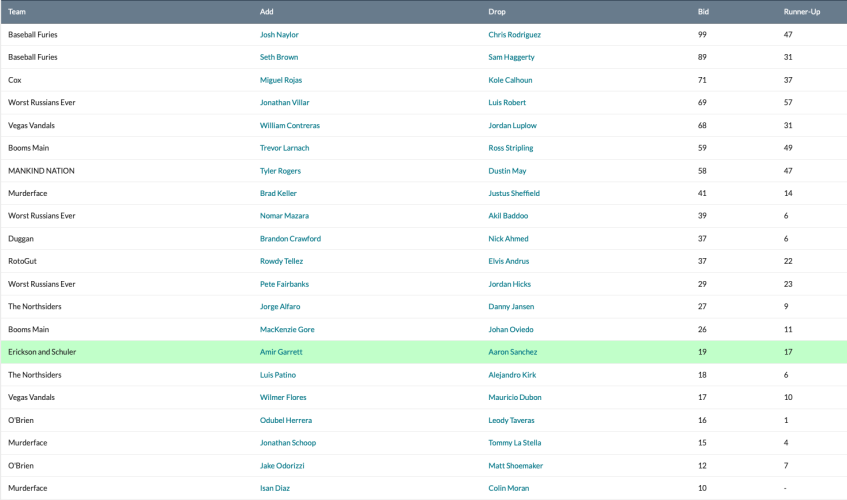Click the Bid column header
This screenshot has height=500, width=847.
click(x=703, y=12)
